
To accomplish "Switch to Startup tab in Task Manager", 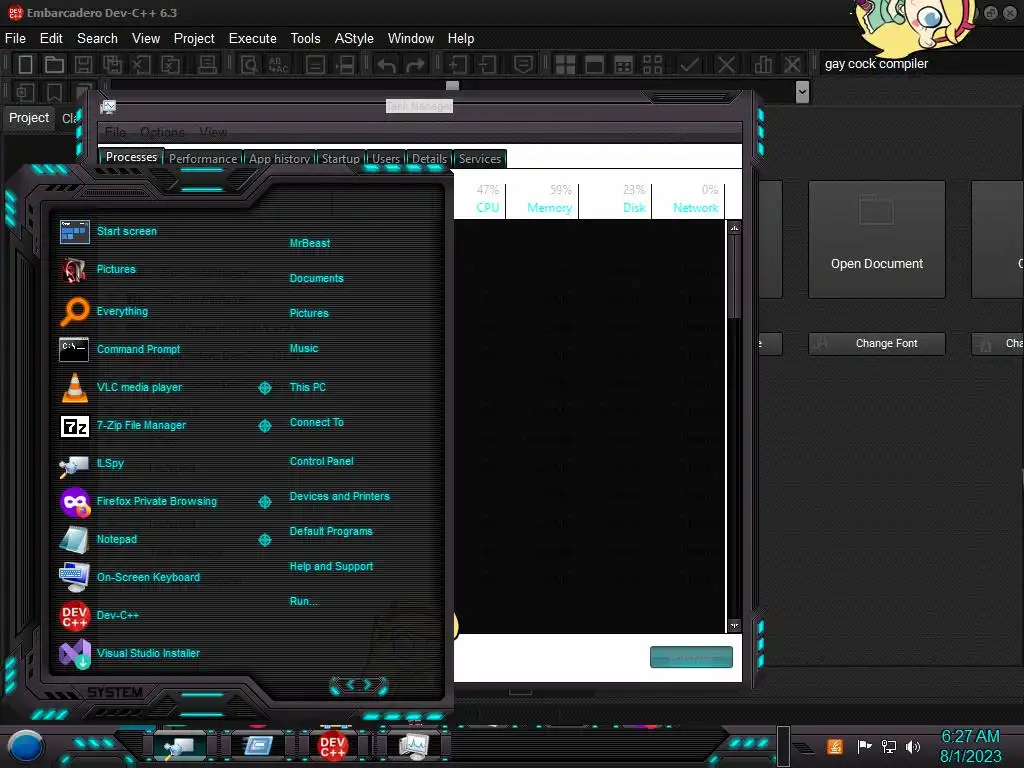I will pyautogui.click(x=340, y=159).
